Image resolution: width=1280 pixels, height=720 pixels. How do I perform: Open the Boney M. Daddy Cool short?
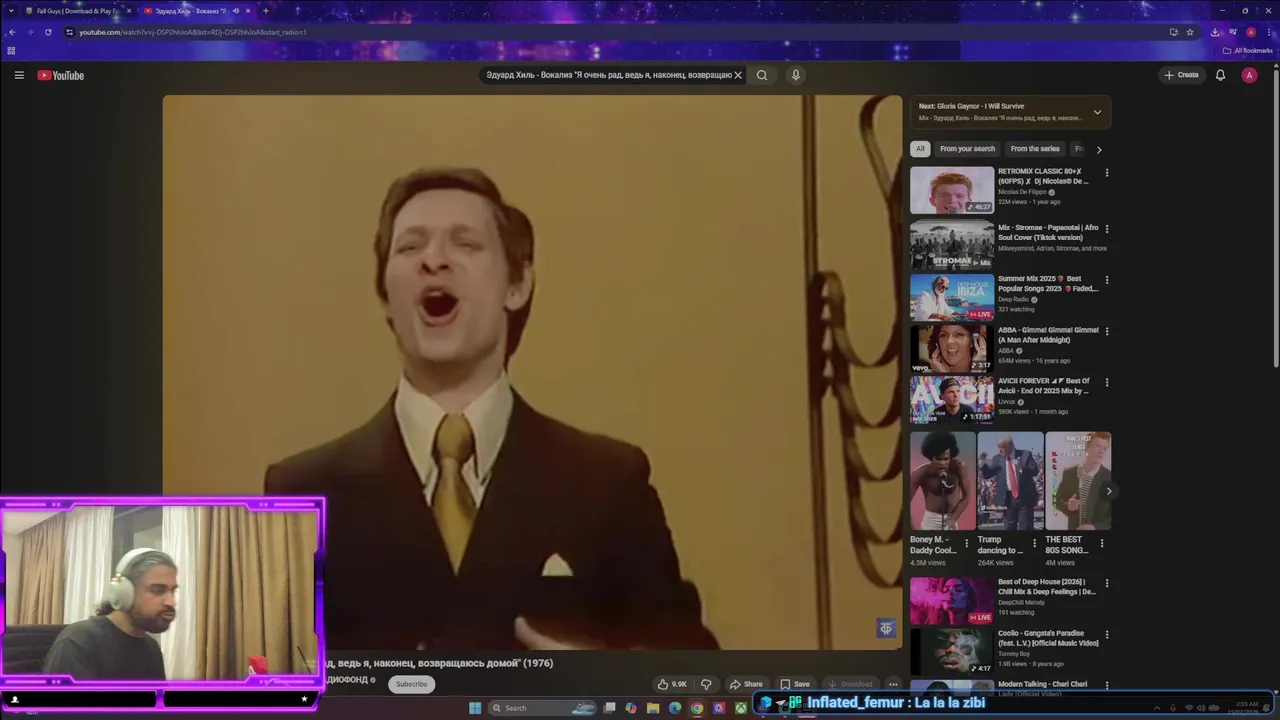pyautogui.click(x=942, y=481)
